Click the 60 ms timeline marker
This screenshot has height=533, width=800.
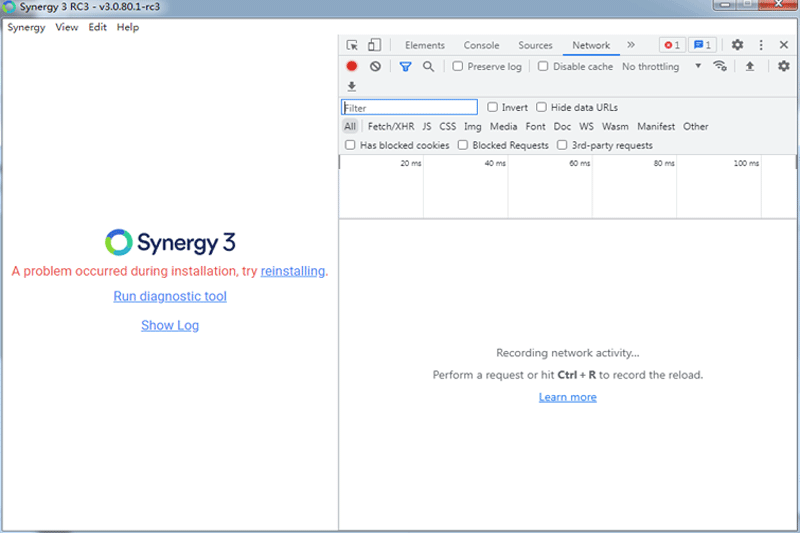click(580, 163)
